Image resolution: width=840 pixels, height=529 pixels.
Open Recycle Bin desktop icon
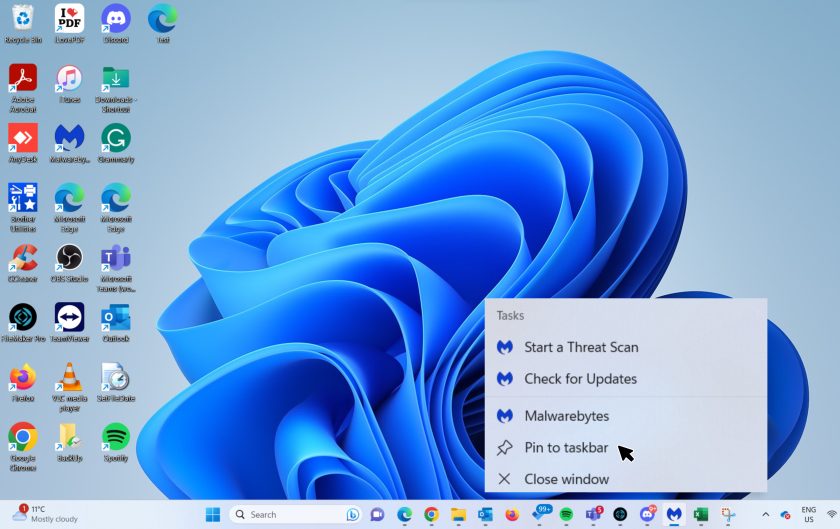pyautogui.click(x=22, y=20)
